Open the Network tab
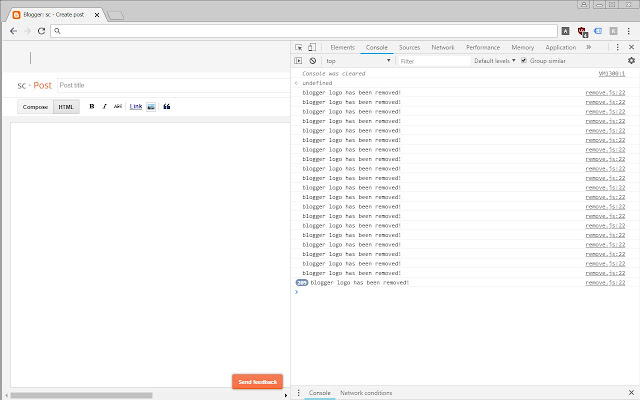Image resolution: width=640 pixels, height=400 pixels. click(x=443, y=47)
